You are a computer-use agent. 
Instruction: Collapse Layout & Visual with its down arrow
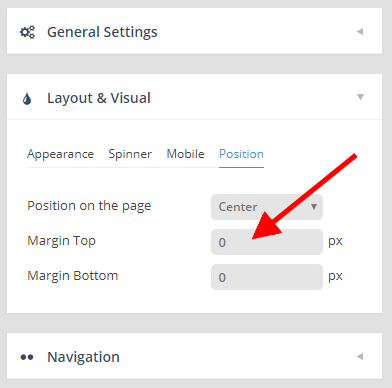coord(360,97)
